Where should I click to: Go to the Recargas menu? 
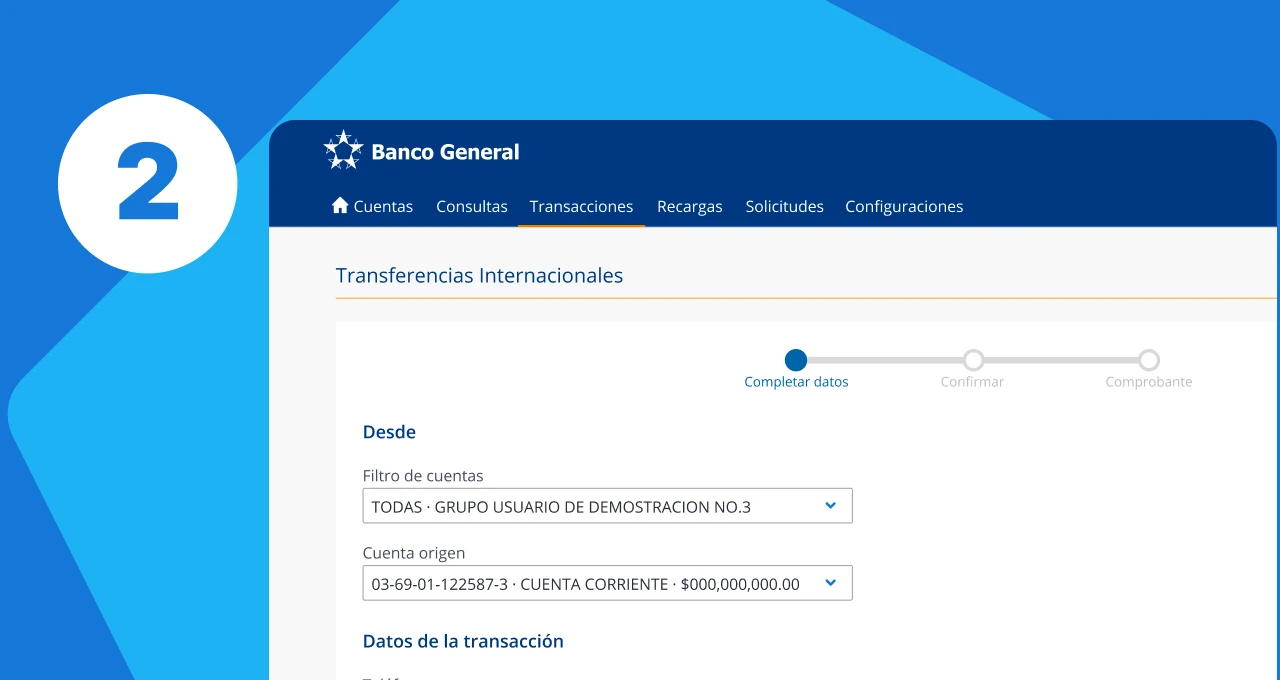689,206
